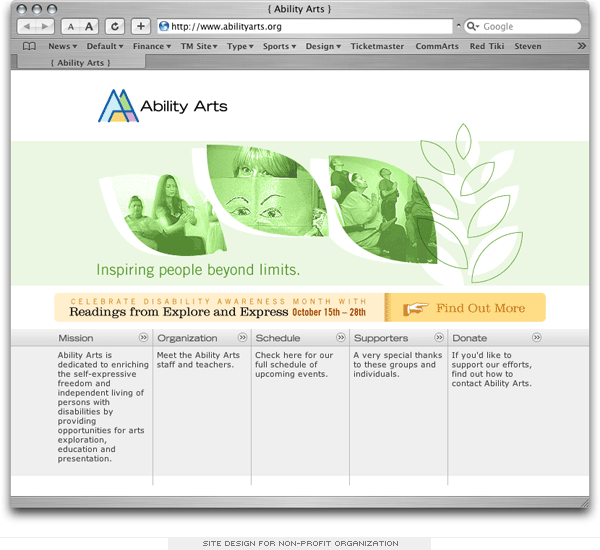Select the { Ability Arts } browser tab
Image resolution: width=600 pixels, height=550 pixels.
point(81,62)
